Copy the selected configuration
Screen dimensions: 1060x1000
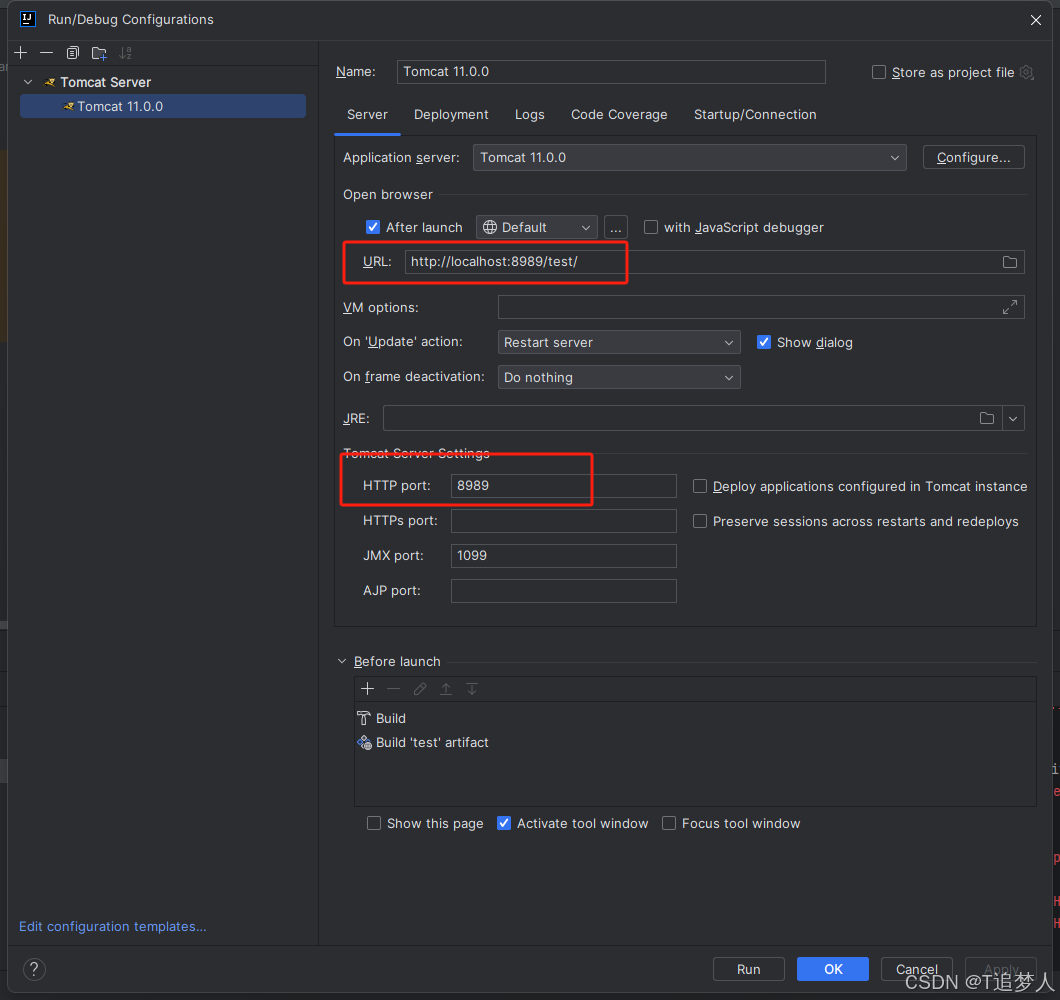tap(72, 53)
